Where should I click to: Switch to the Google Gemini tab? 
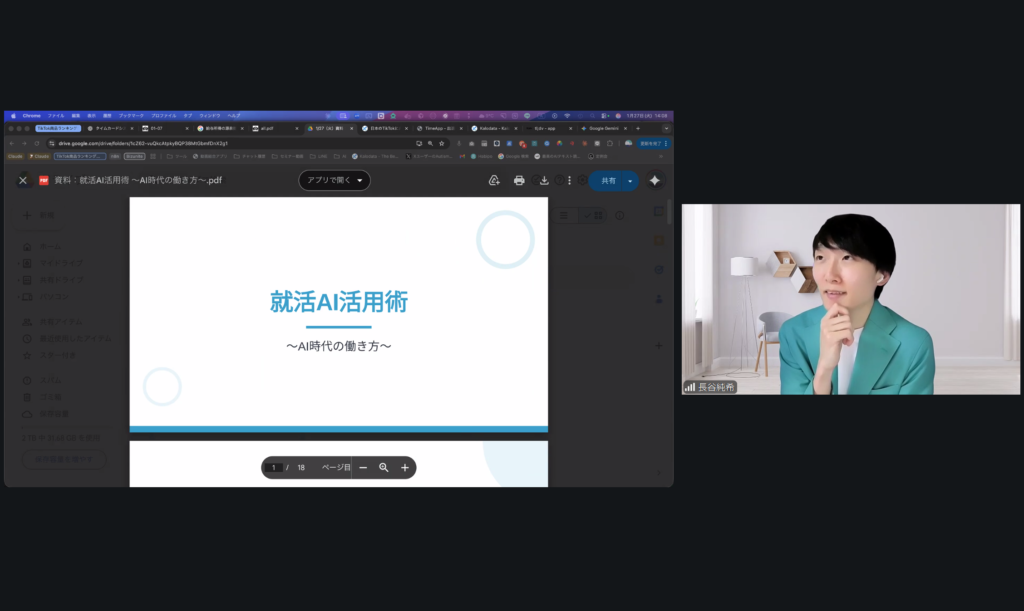point(603,128)
